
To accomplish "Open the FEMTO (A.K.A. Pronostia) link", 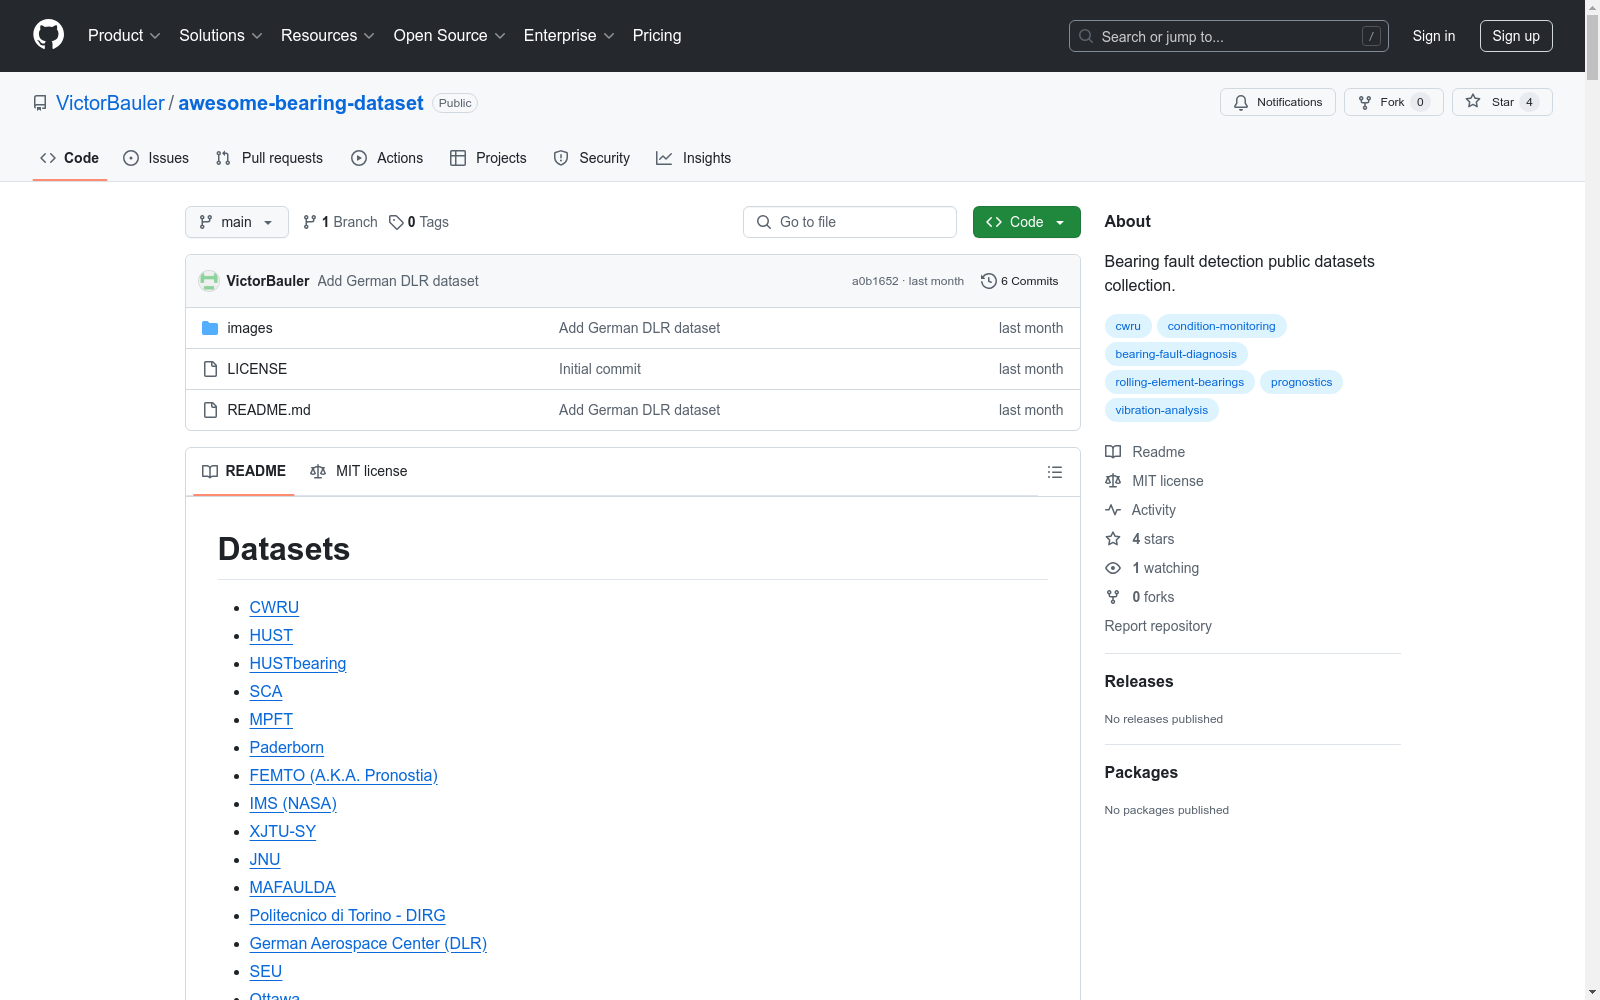I will pos(344,775).
